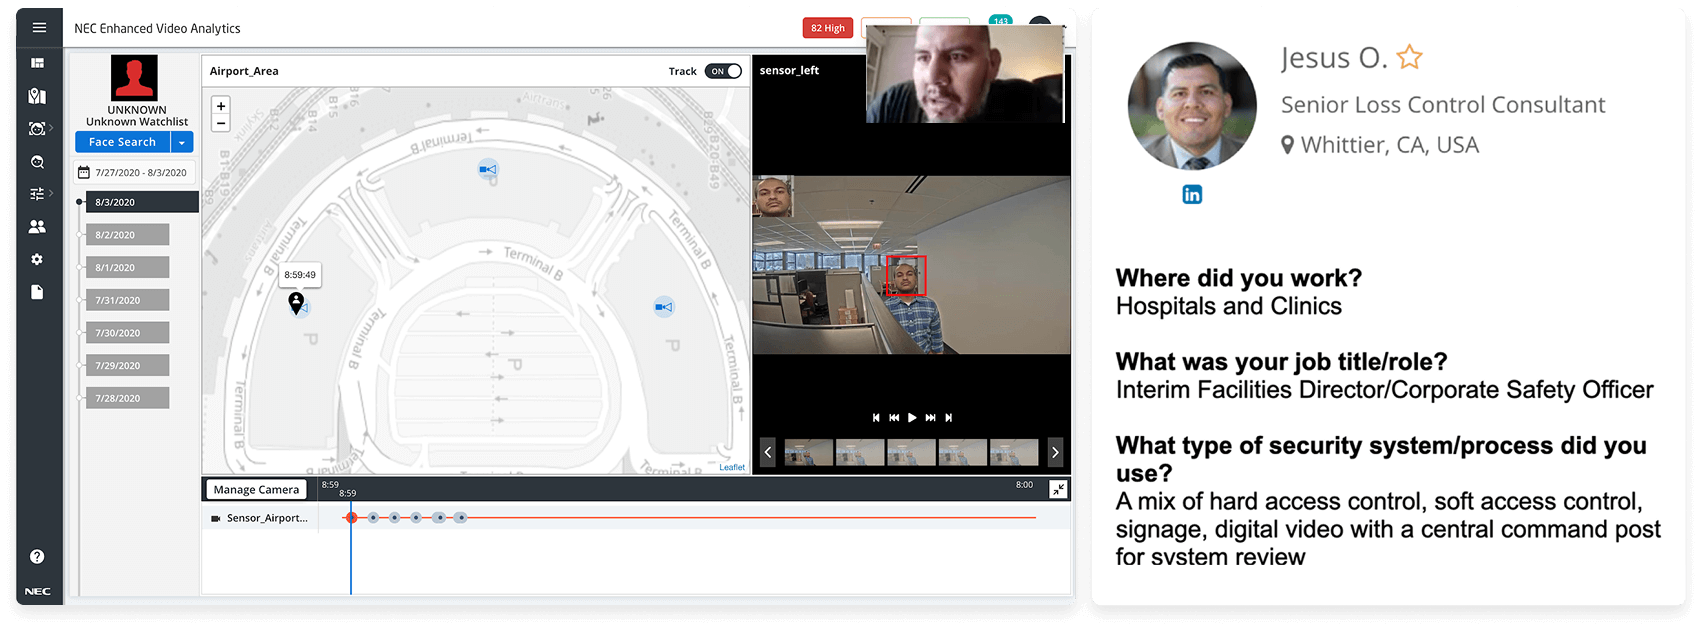The width and height of the screenshot is (1702, 630).
Task: Collapse the timeline panel with shrink icon
Action: click(1058, 489)
